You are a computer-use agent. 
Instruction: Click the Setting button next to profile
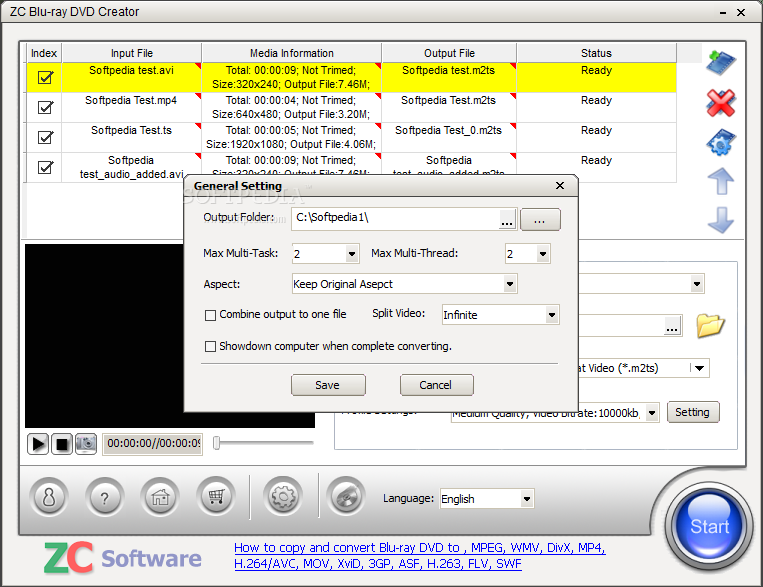click(x=692, y=412)
